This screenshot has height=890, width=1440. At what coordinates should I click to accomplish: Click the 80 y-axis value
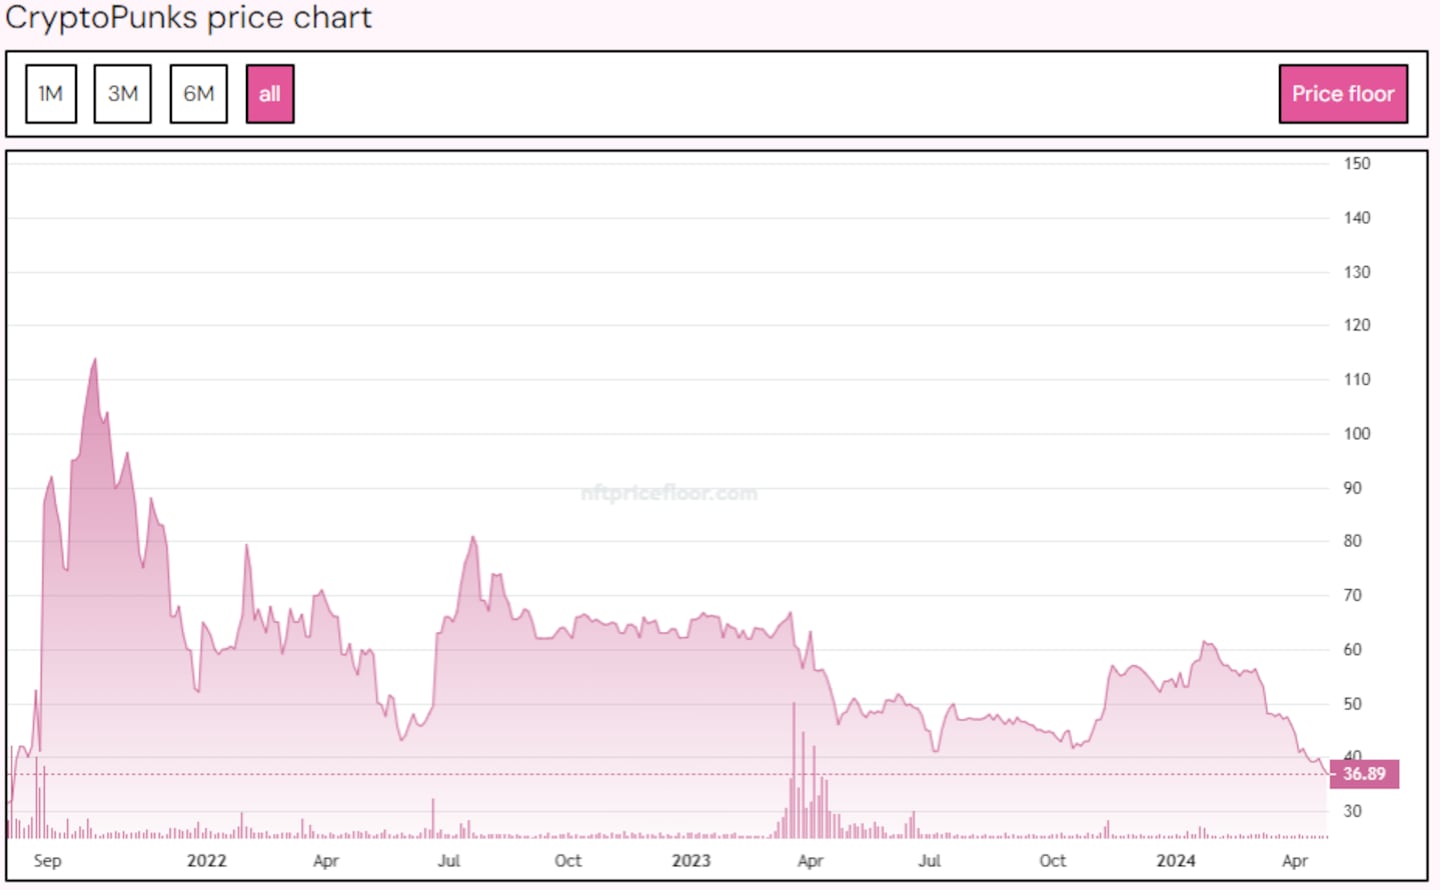pos(1352,541)
